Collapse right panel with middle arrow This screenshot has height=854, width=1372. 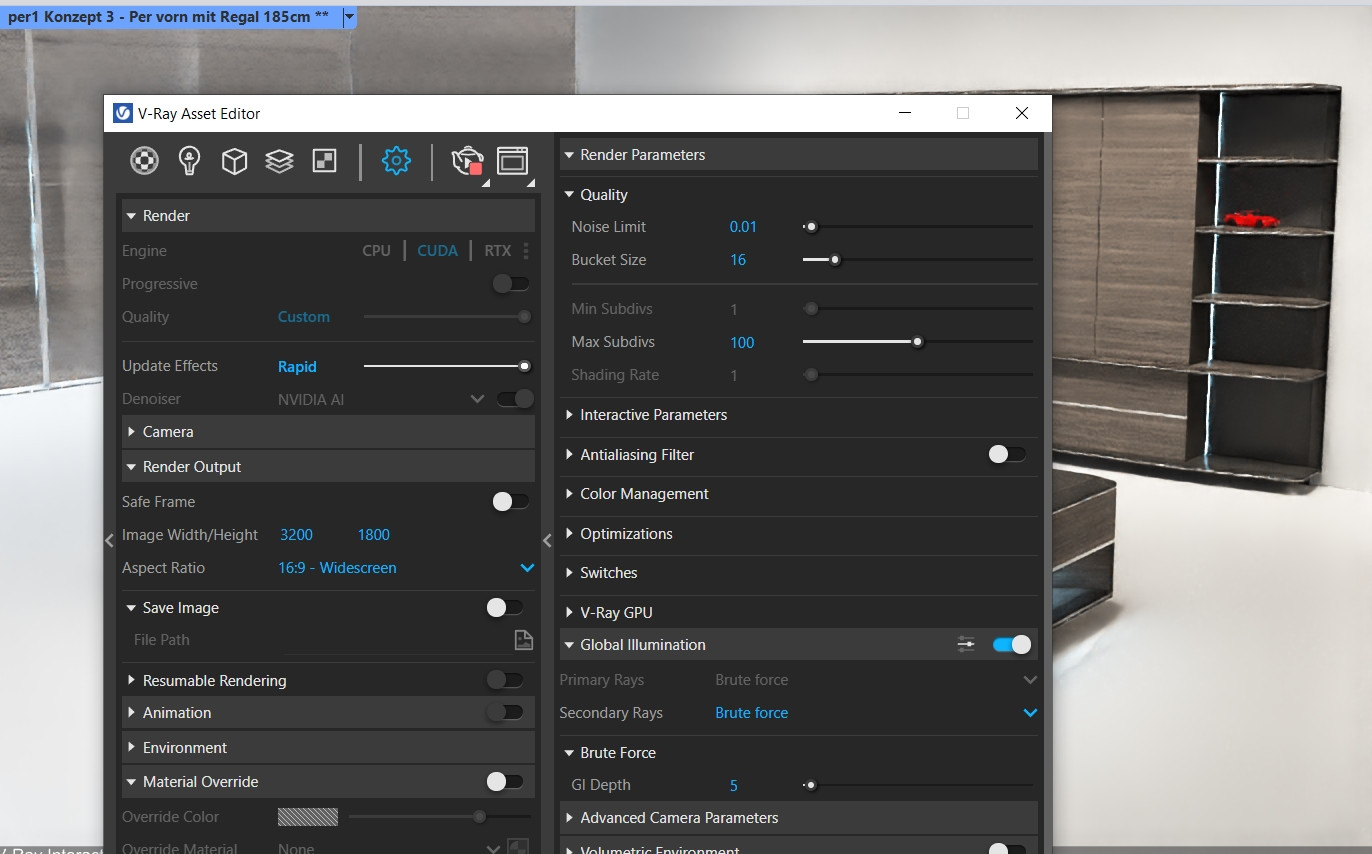547,540
